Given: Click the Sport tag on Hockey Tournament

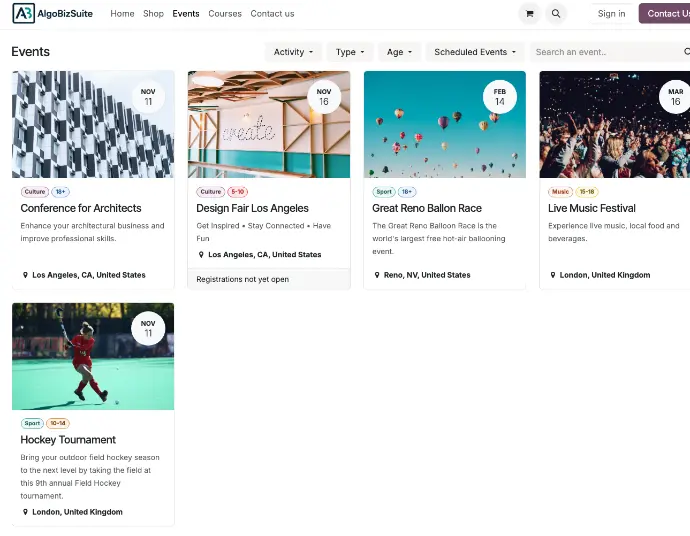Looking at the screenshot, I should (32, 423).
